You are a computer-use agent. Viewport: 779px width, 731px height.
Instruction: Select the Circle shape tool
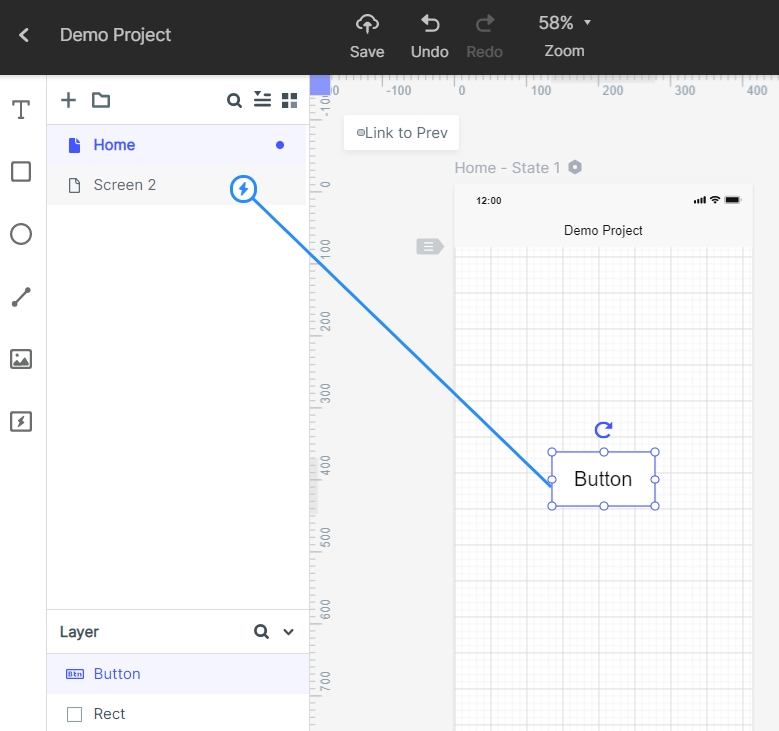(x=21, y=234)
